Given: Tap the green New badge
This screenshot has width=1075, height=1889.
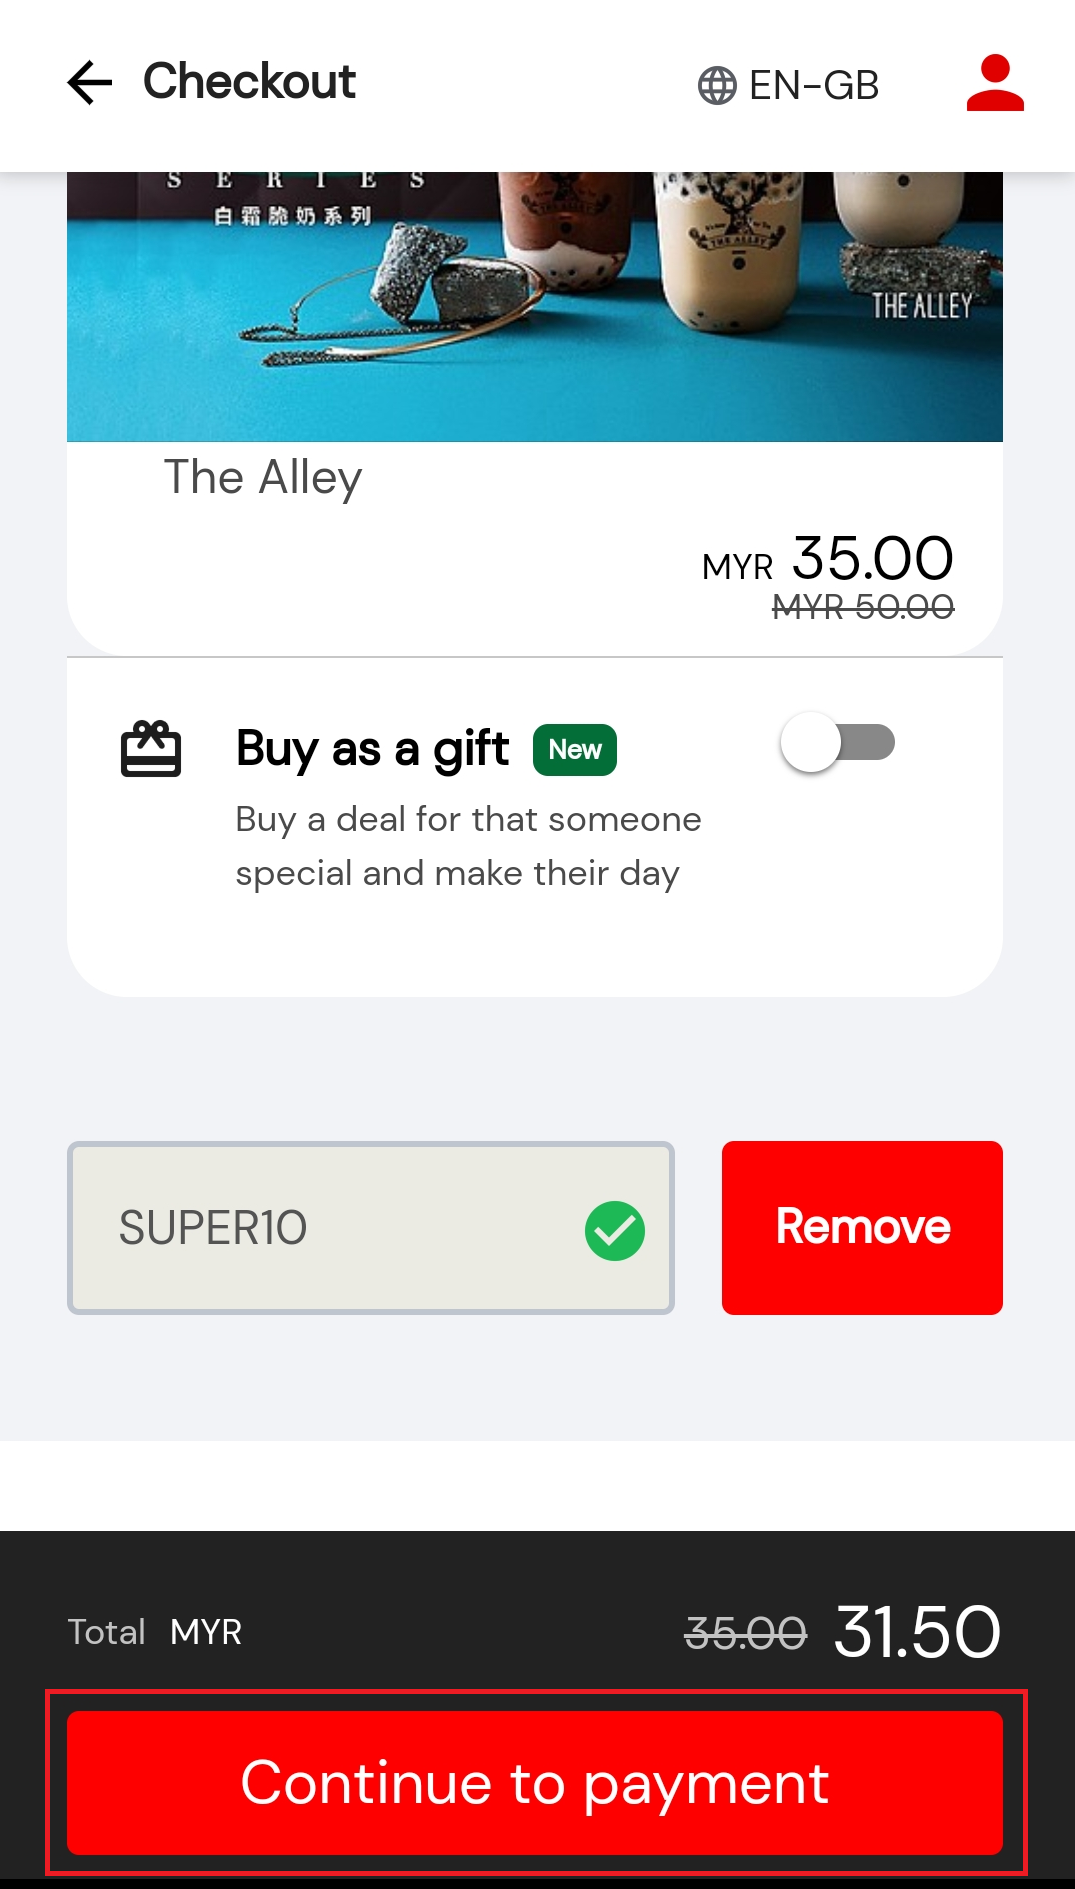Looking at the screenshot, I should 575,750.
